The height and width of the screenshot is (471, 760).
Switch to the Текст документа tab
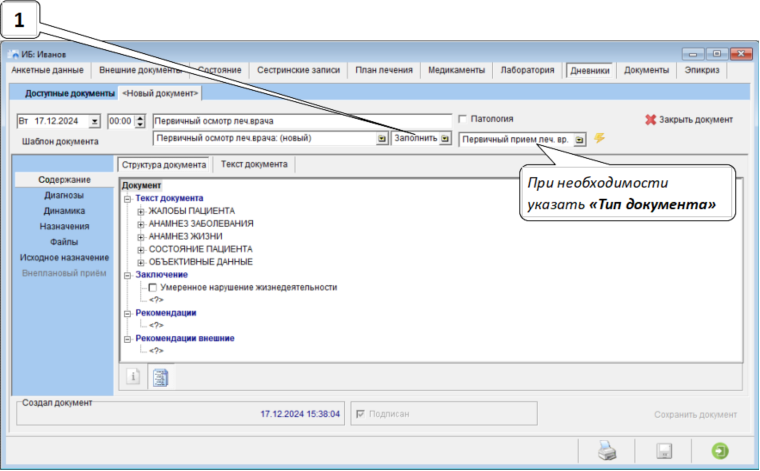[x=254, y=164]
